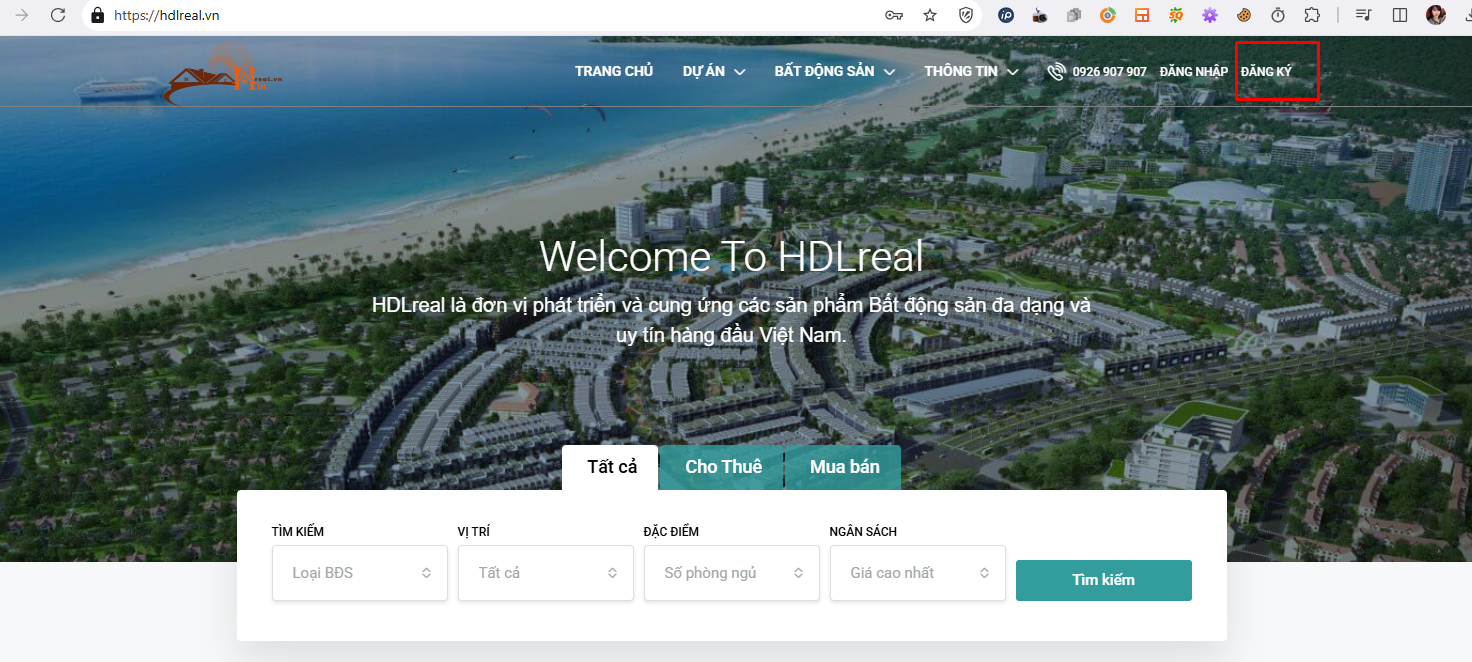Click the HDLreal house logo
Image resolution: width=1472 pixels, height=662 pixels.
(222, 75)
